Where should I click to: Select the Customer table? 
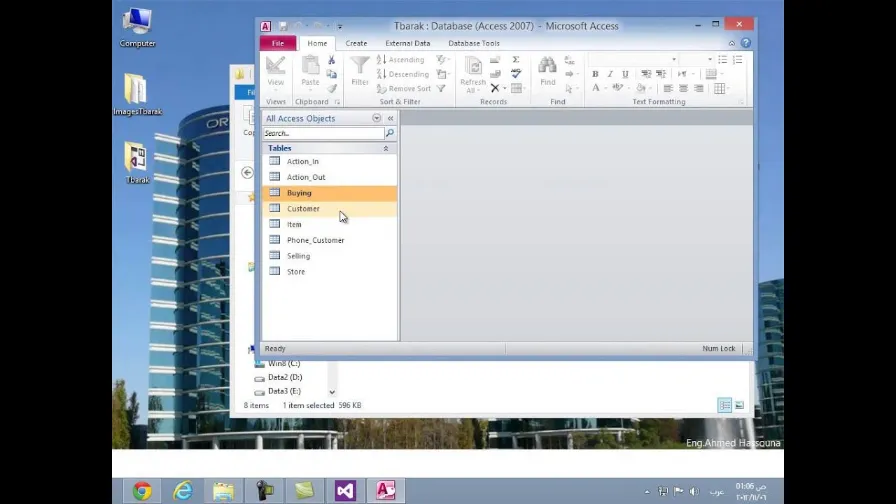330,209
